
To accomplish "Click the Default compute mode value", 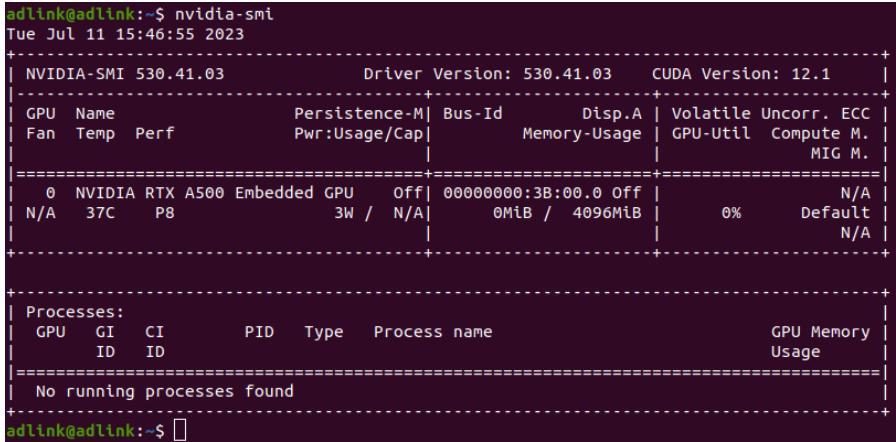I will point(835,213).
